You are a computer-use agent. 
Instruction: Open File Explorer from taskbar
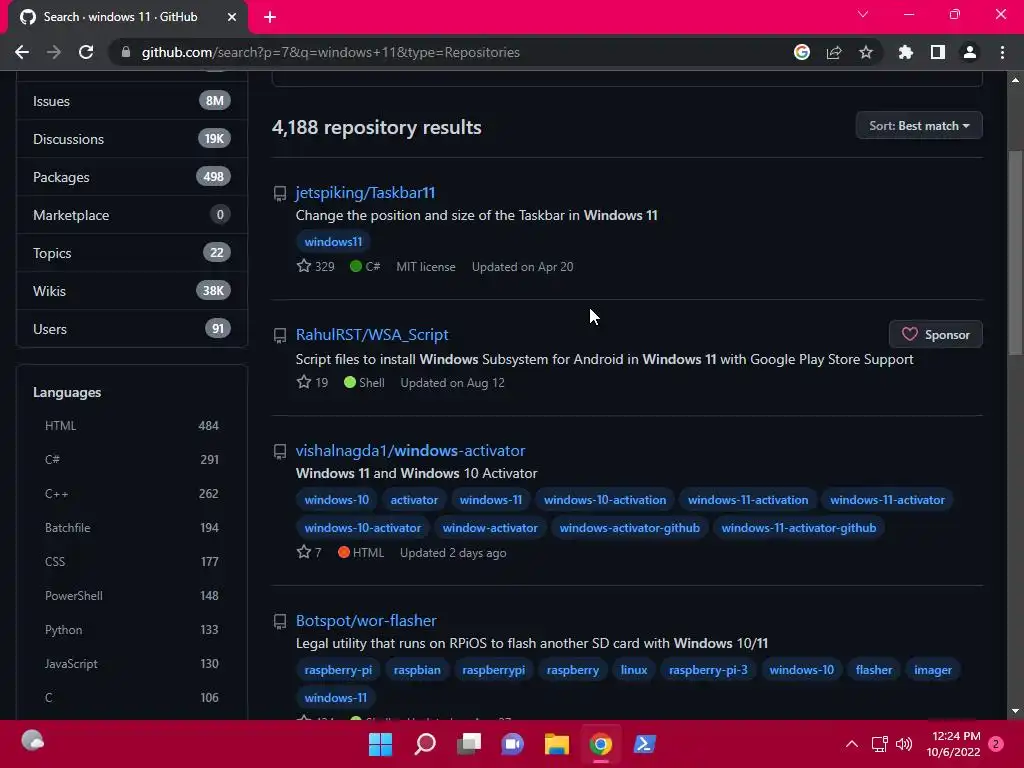tap(556, 743)
